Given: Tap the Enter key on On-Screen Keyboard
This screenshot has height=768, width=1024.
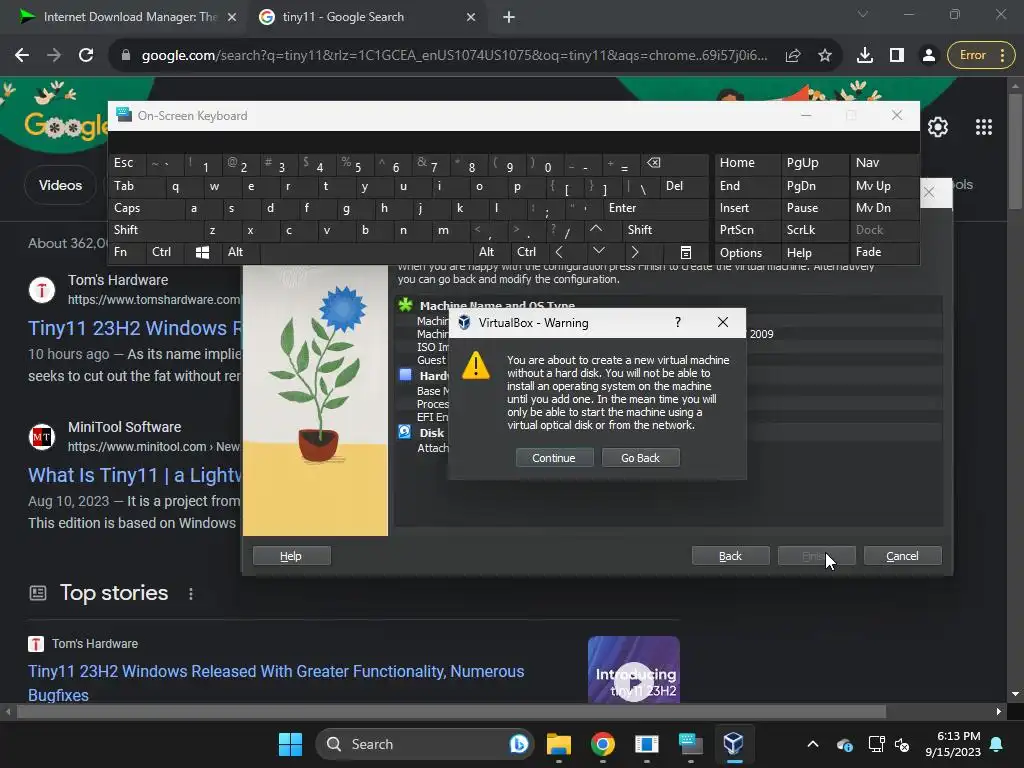Looking at the screenshot, I should point(654,208).
